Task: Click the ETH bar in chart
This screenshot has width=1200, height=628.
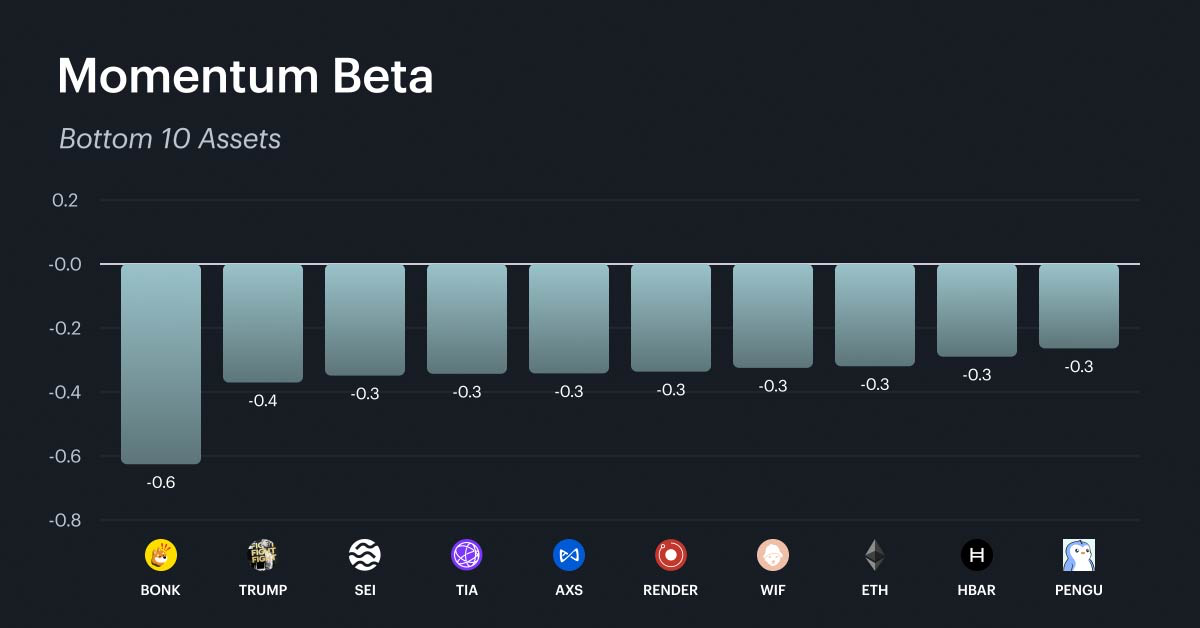Action: point(875,315)
